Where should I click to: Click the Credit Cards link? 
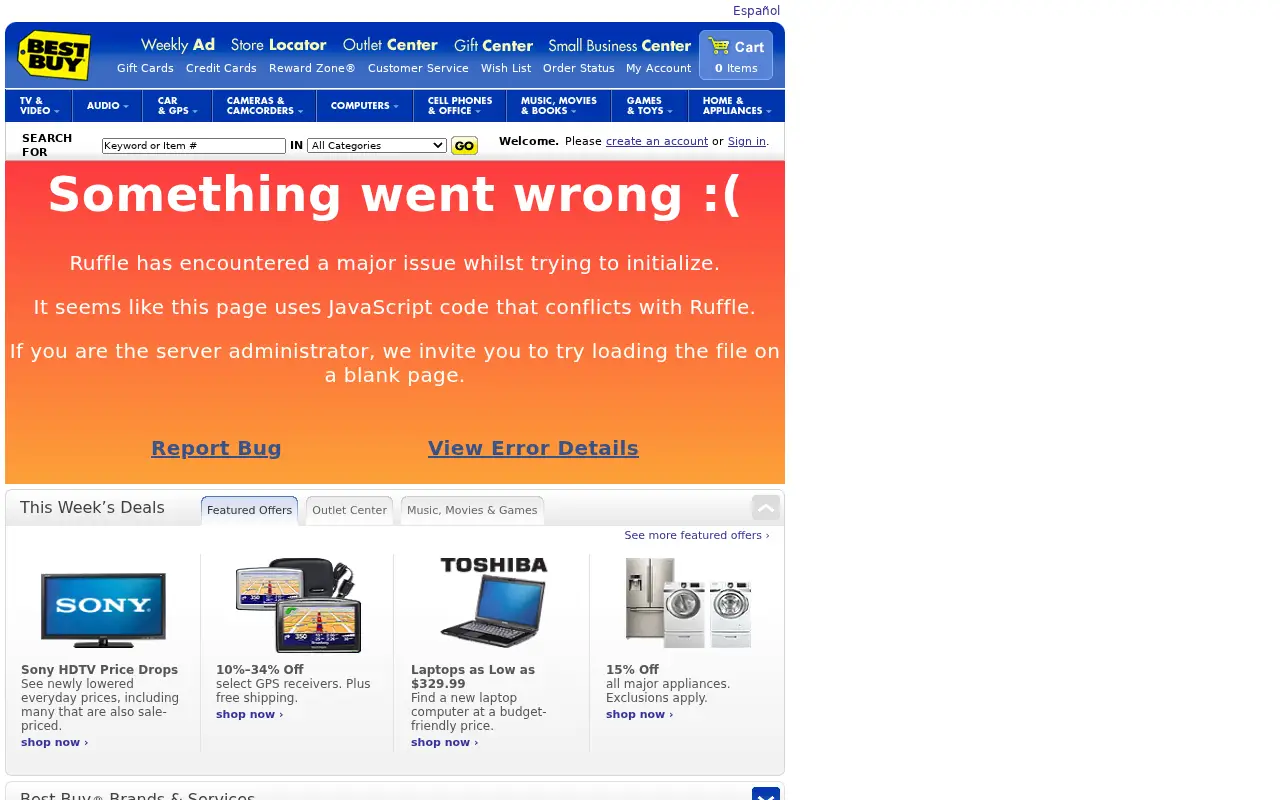(221, 68)
